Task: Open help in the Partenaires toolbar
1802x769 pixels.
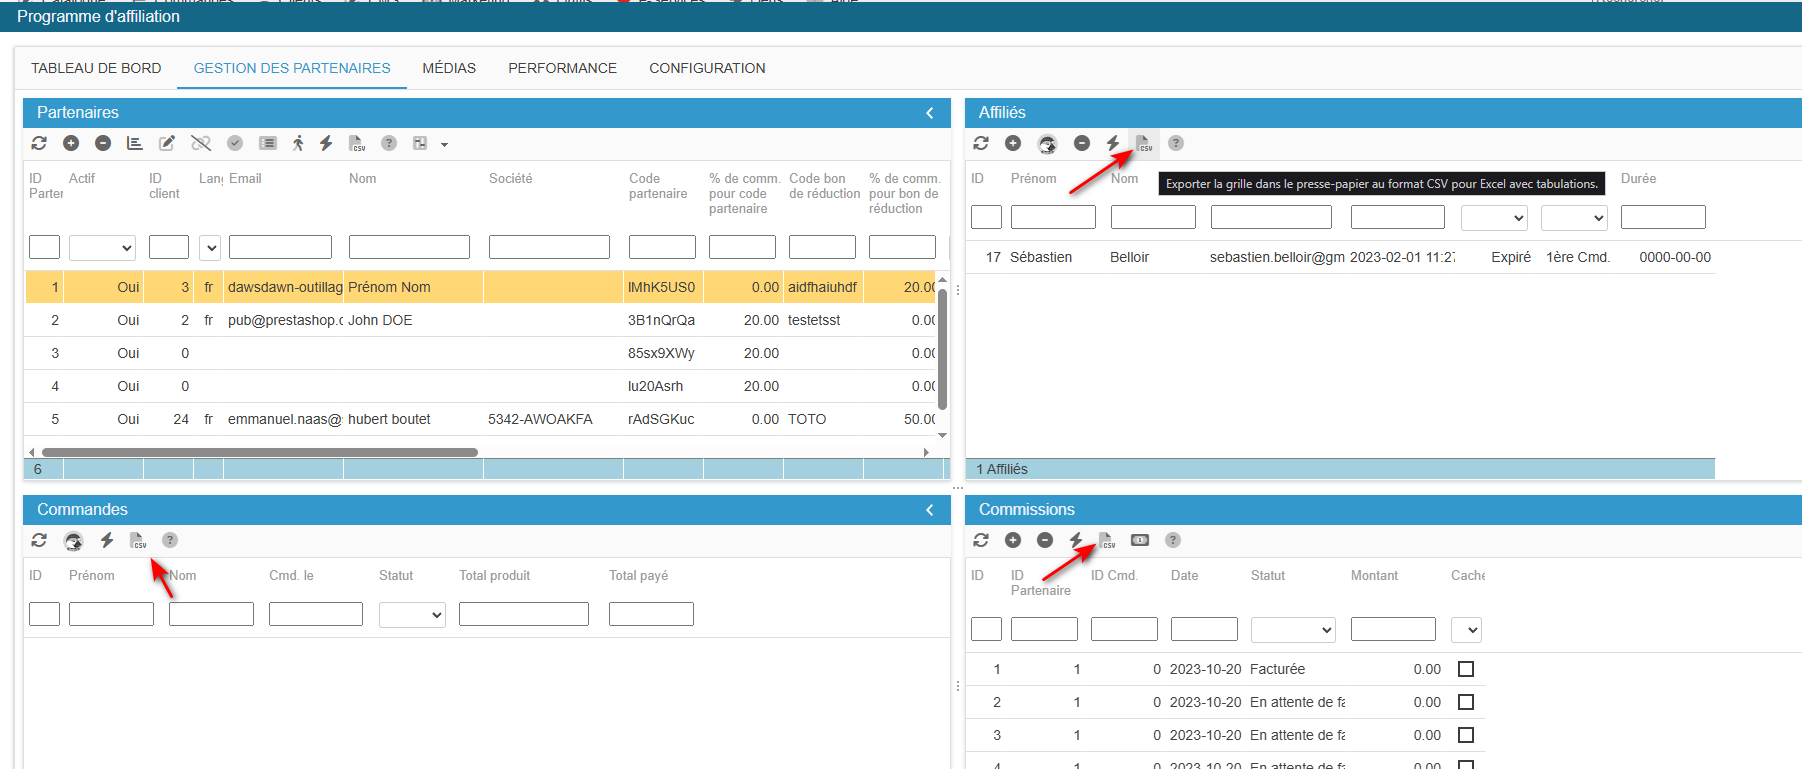Action: coord(389,143)
